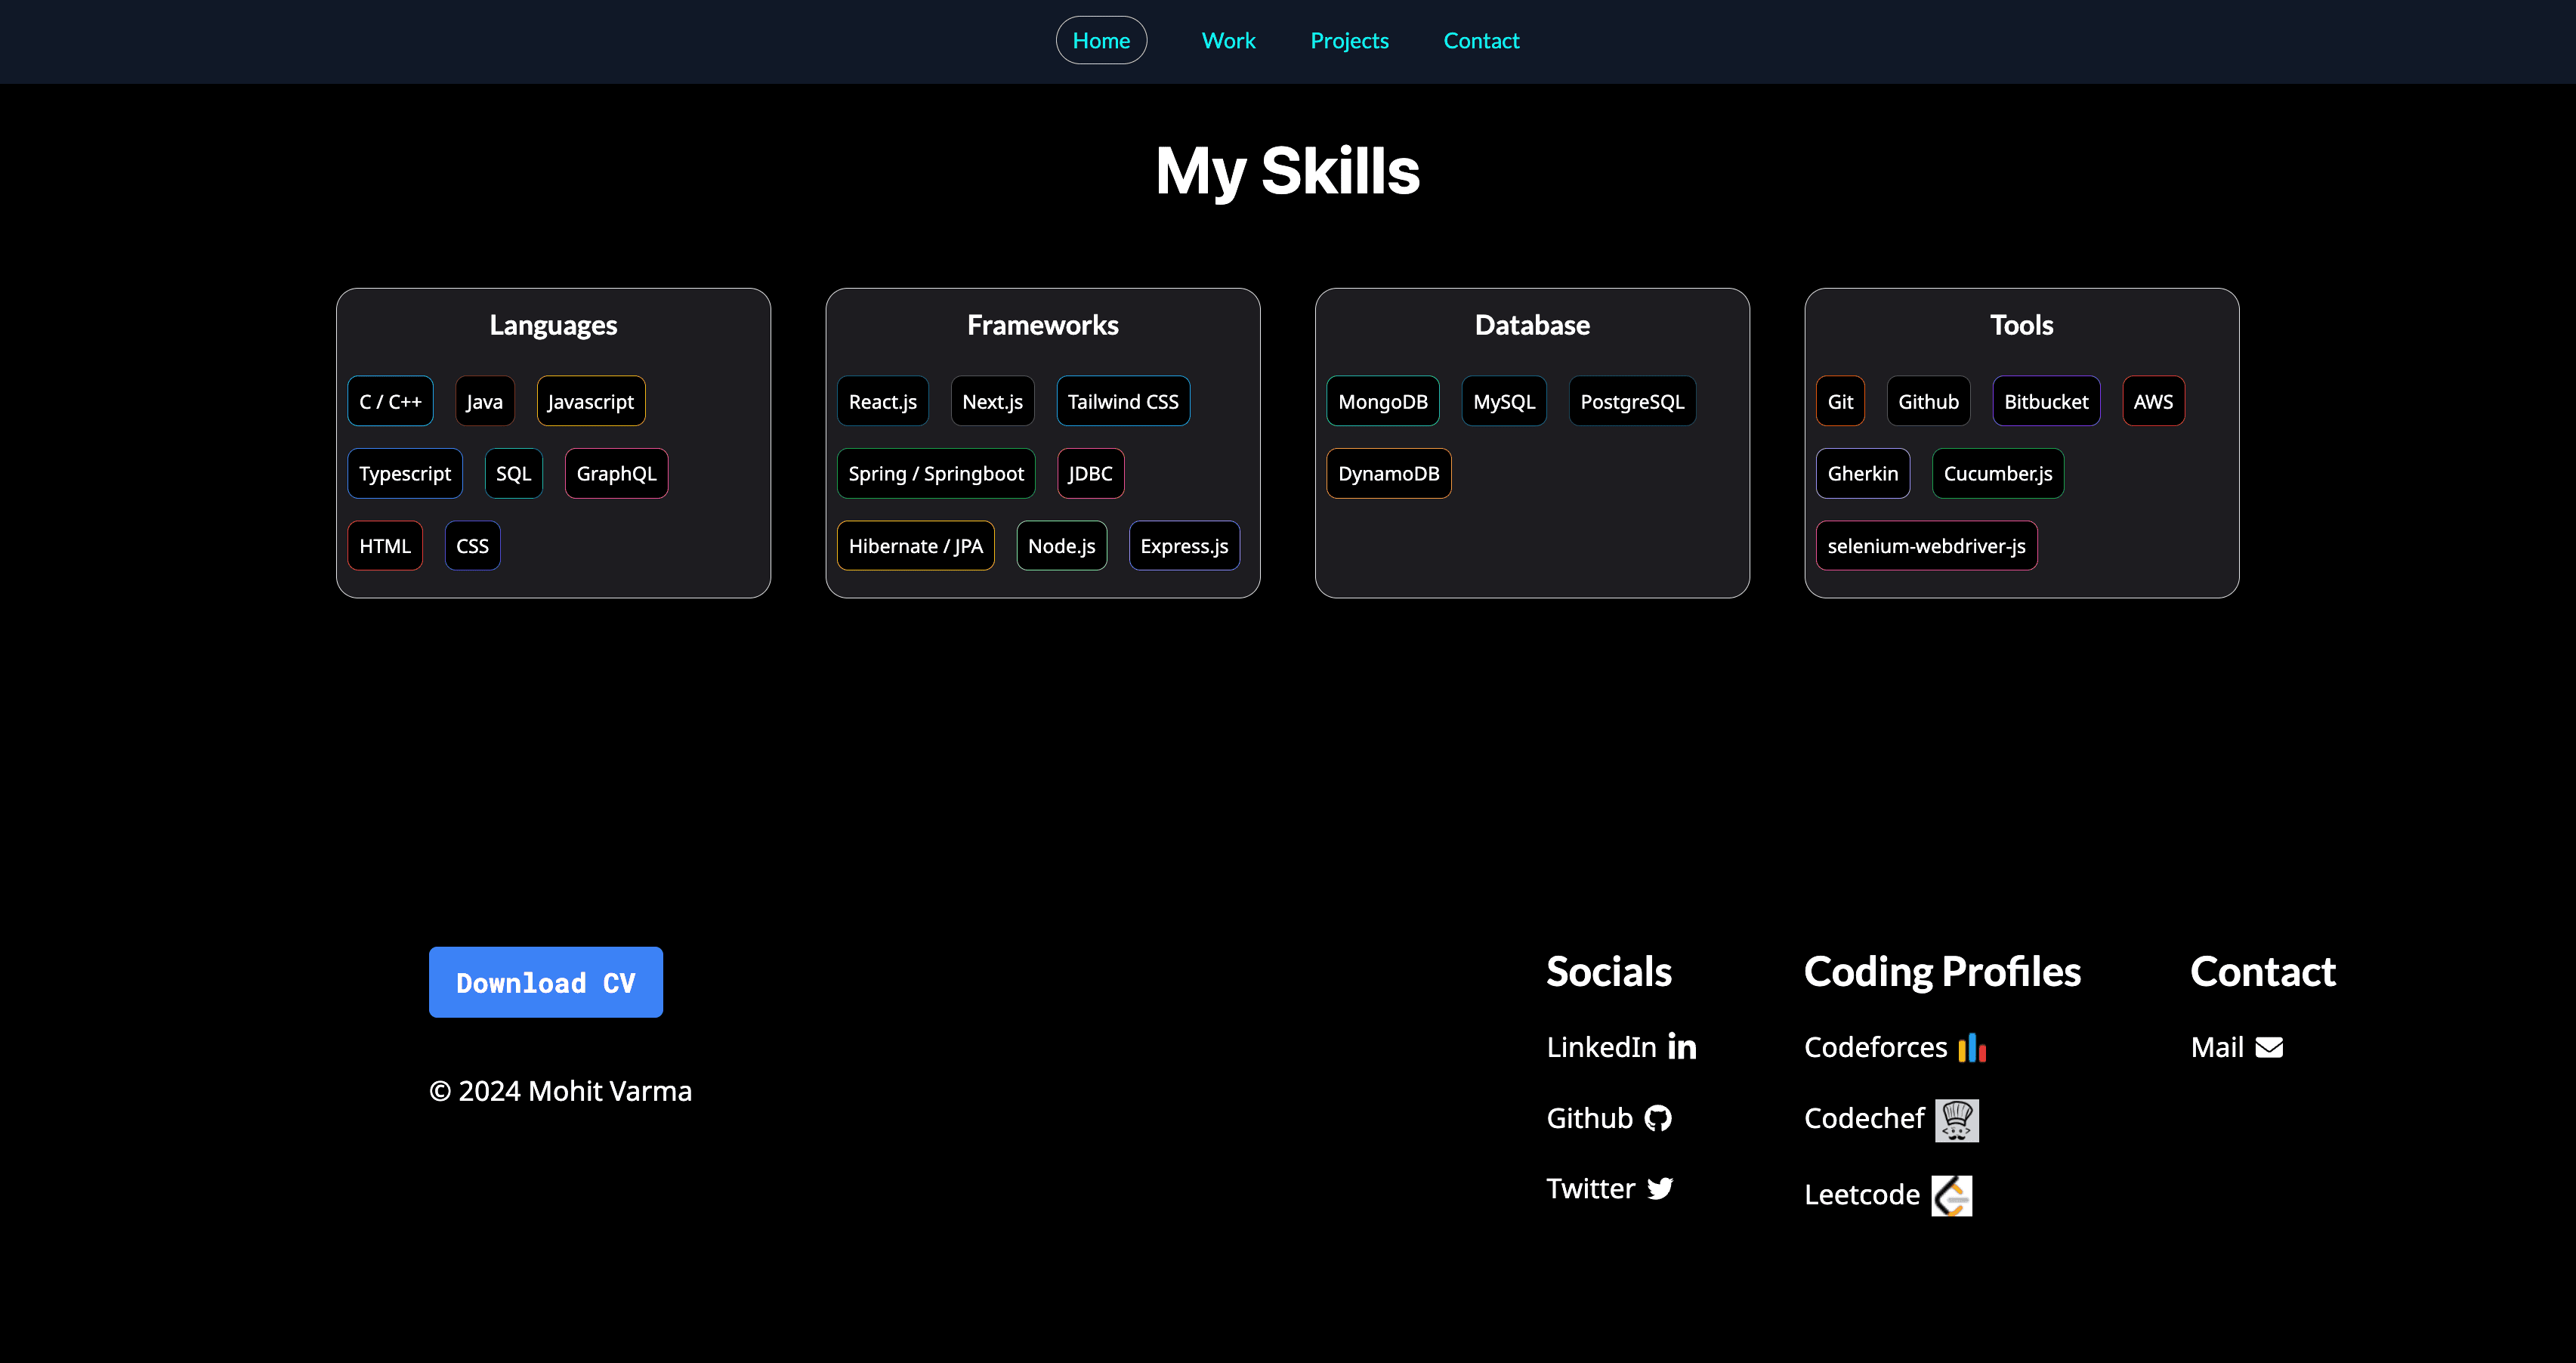Screen dimensions: 2576x1363
Task: Click the Cucumber.js tool tag
Action: point(1998,473)
